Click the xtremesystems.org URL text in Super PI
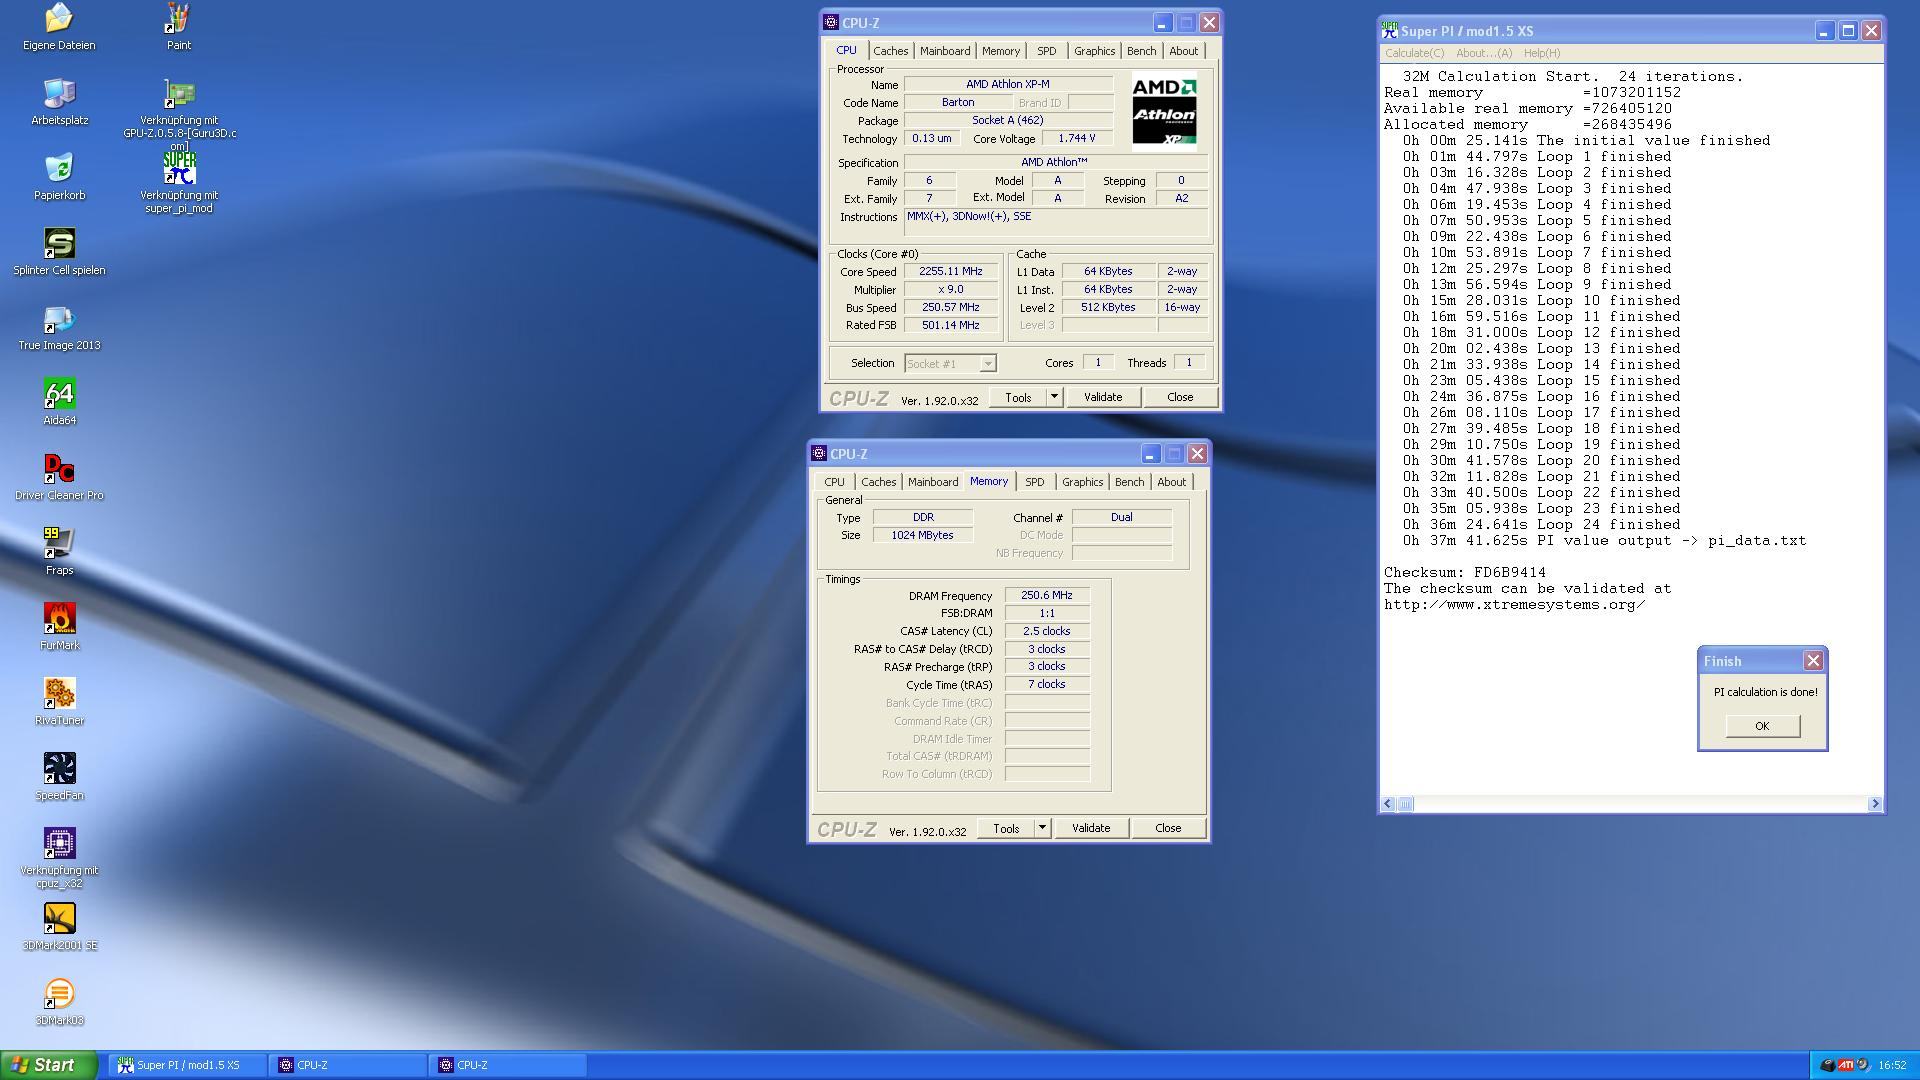Screen dimensions: 1920x1080 pyautogui.click(x=1514, y=605)
